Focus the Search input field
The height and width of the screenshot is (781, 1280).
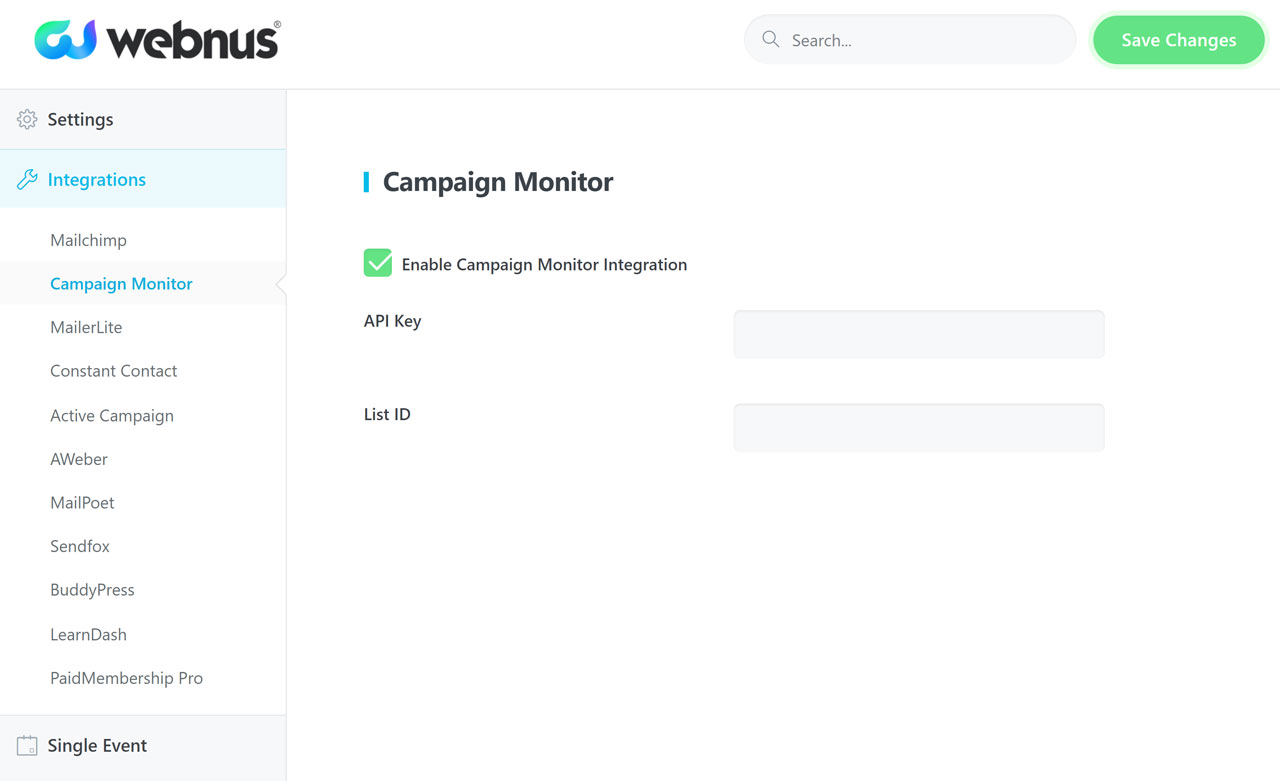pyautogui.click(x=910, y=39)
